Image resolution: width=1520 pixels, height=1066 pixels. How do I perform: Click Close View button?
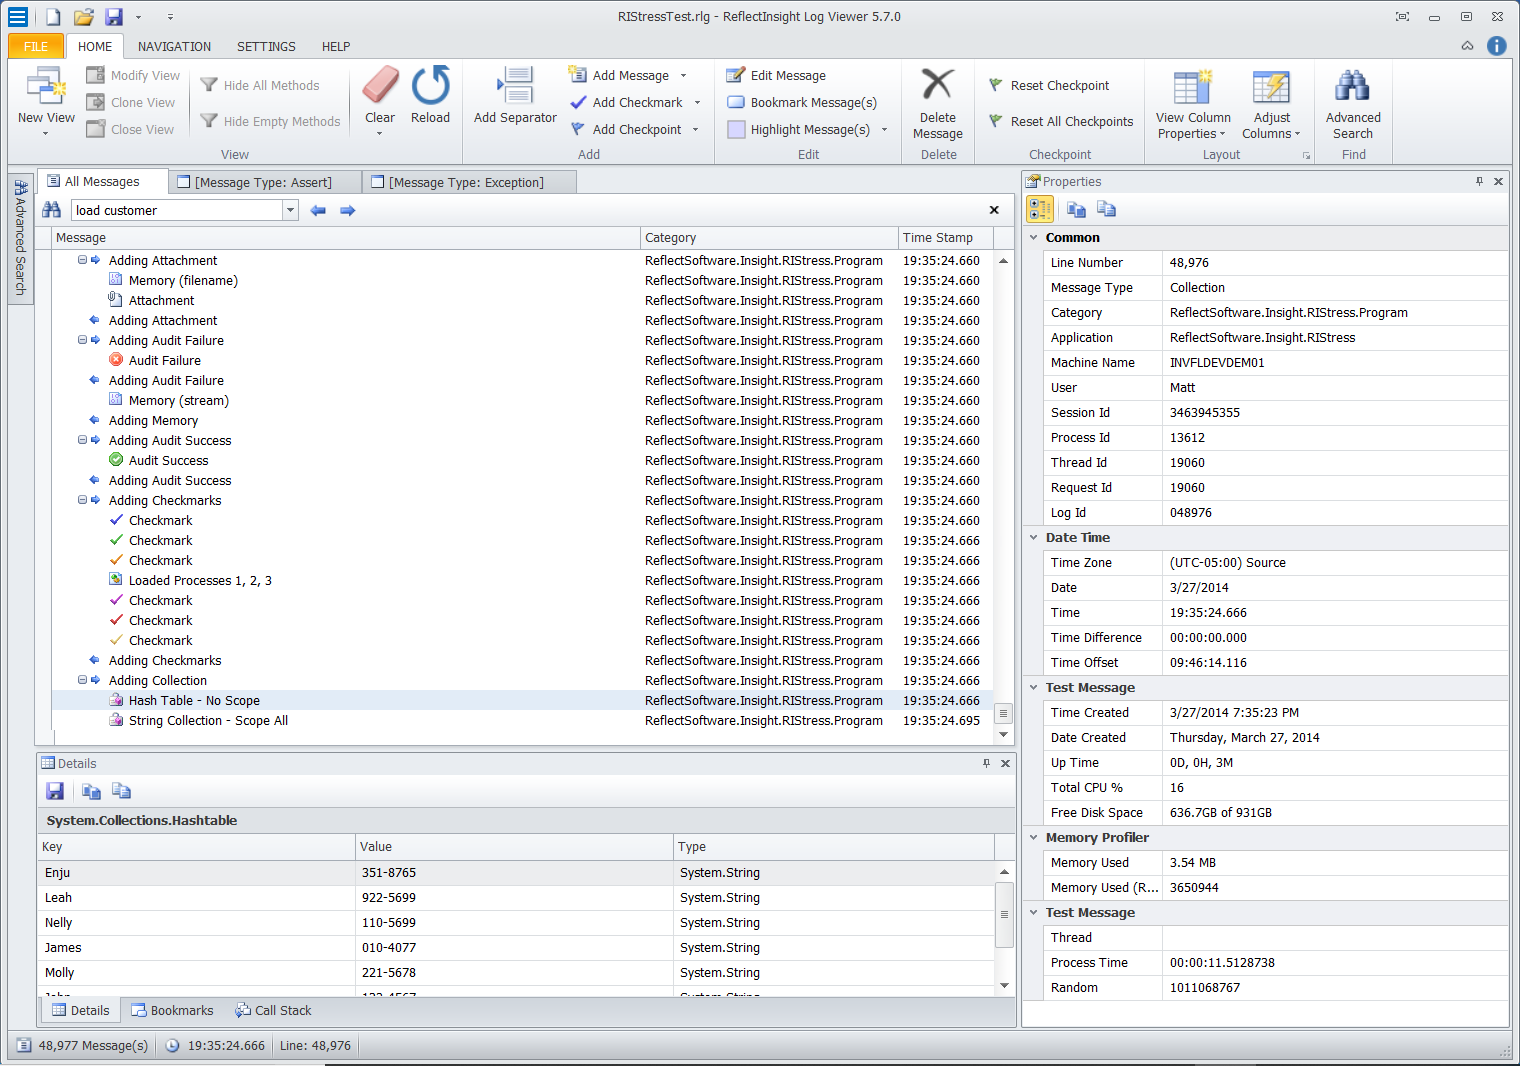(130, 129)
